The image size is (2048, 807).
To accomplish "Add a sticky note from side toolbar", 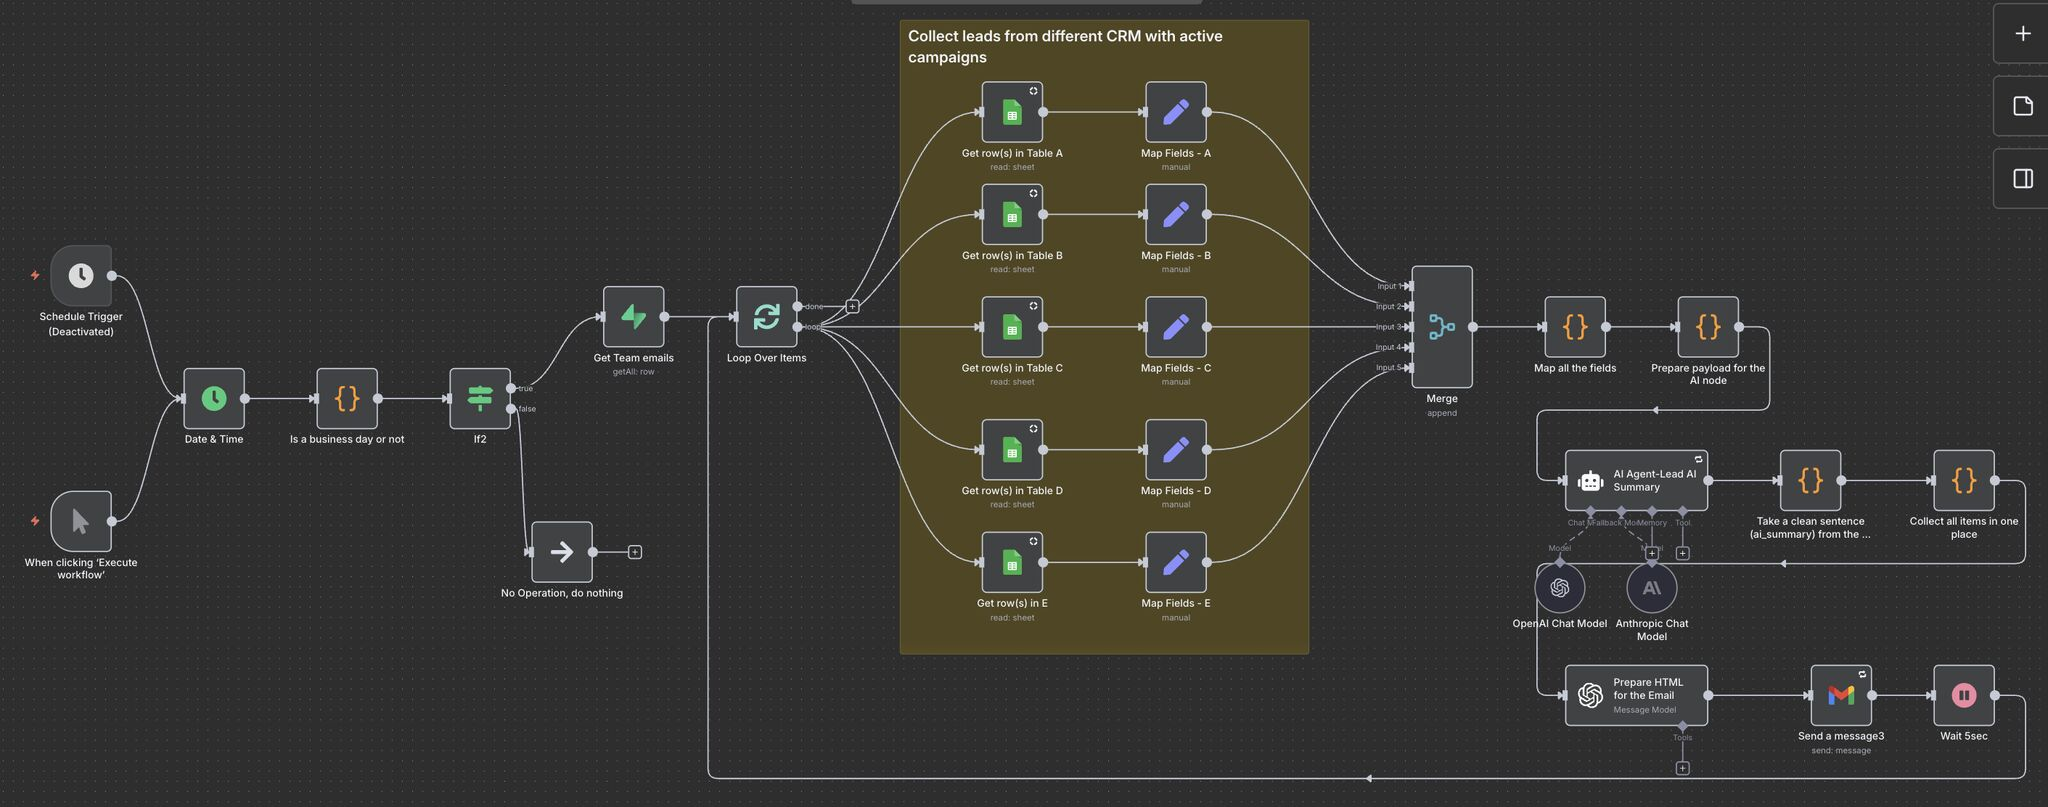I will click(x=2022, y=106).
